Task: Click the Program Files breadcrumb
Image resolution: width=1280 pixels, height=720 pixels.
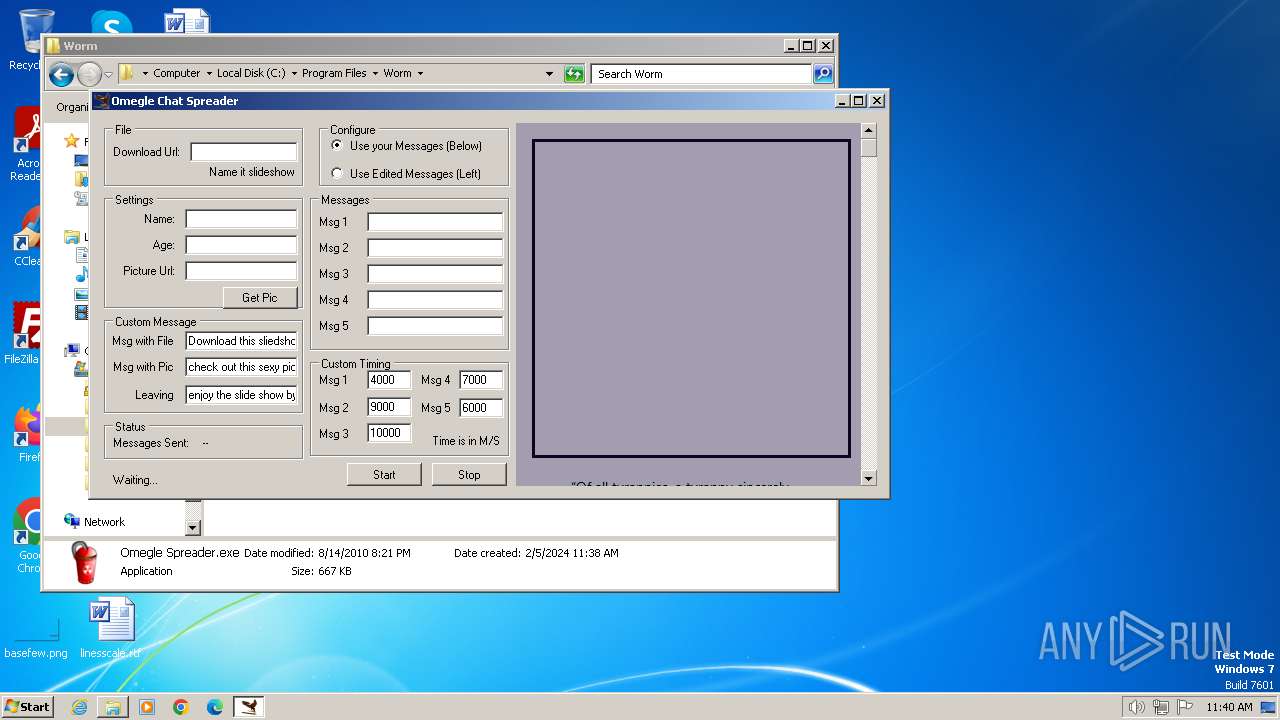Action: 334,73
